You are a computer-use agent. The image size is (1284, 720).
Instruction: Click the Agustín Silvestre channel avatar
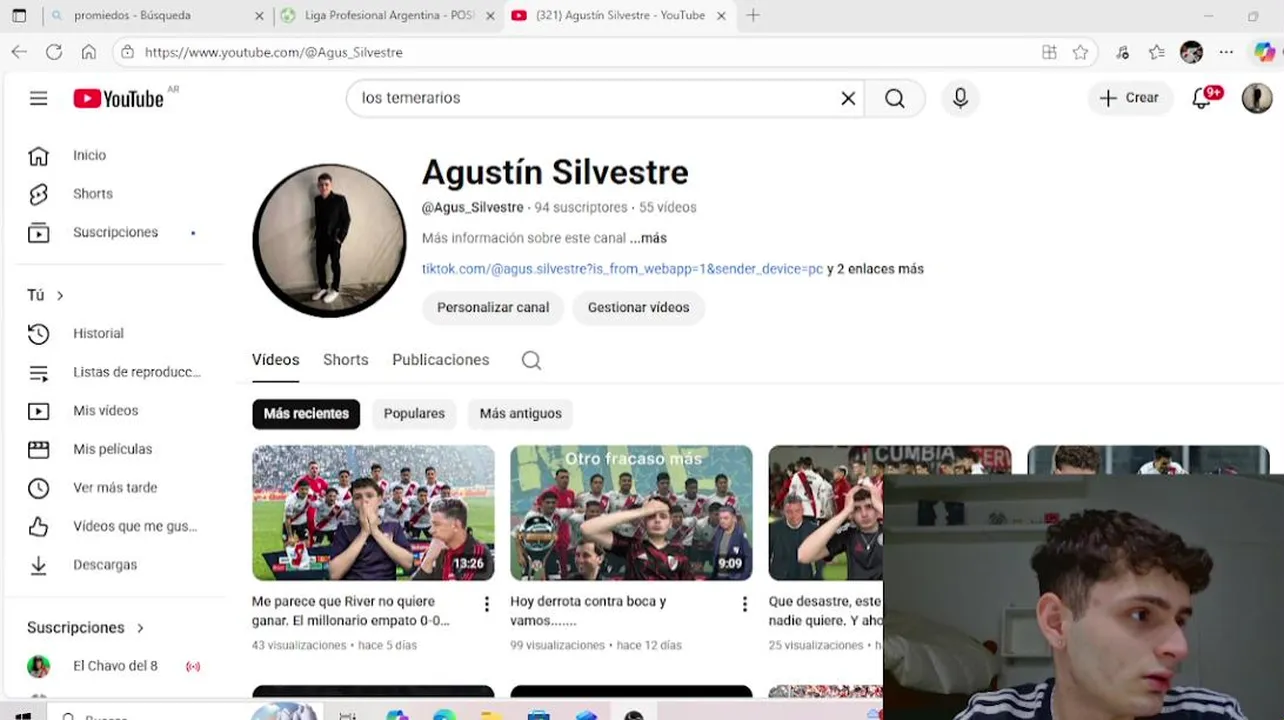(x=329, y=240)
